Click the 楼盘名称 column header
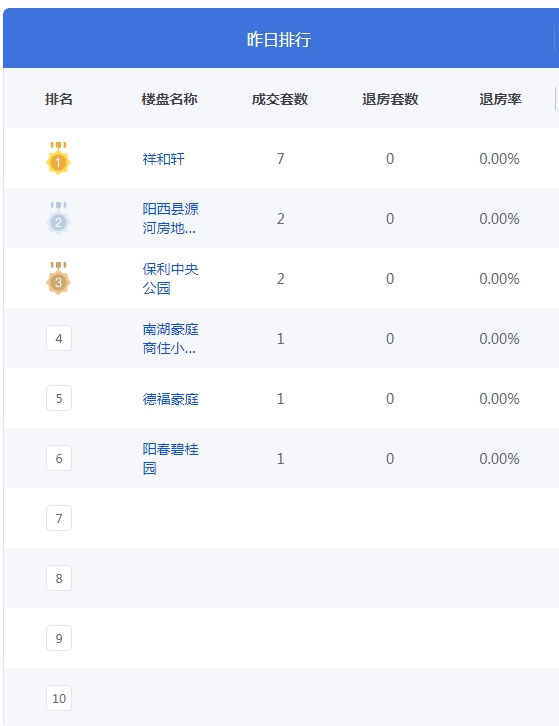This screenshot has height=726, width=559. point(170,99)
